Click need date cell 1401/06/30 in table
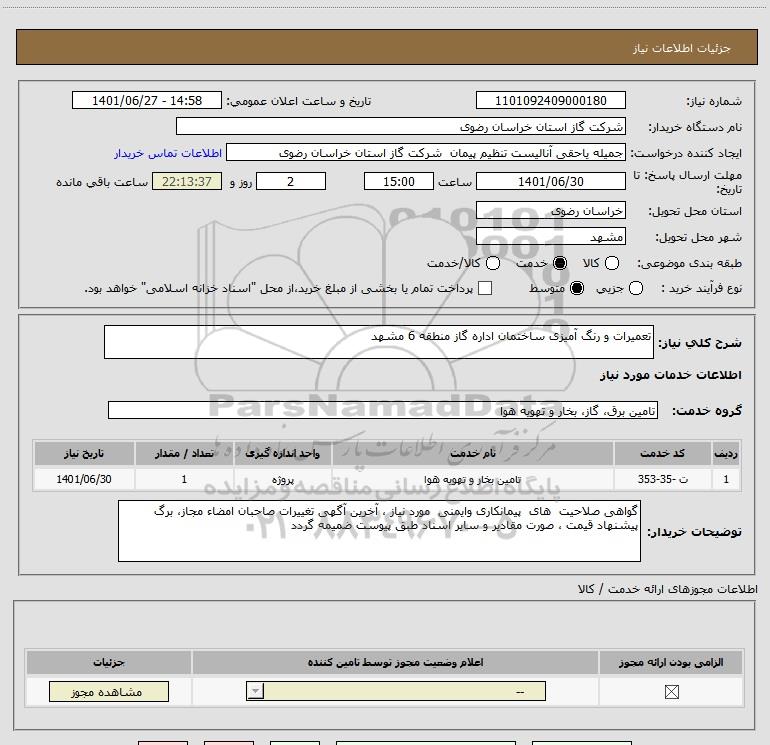770x745 pixels. pyautogui.click(x=84, y=479)
